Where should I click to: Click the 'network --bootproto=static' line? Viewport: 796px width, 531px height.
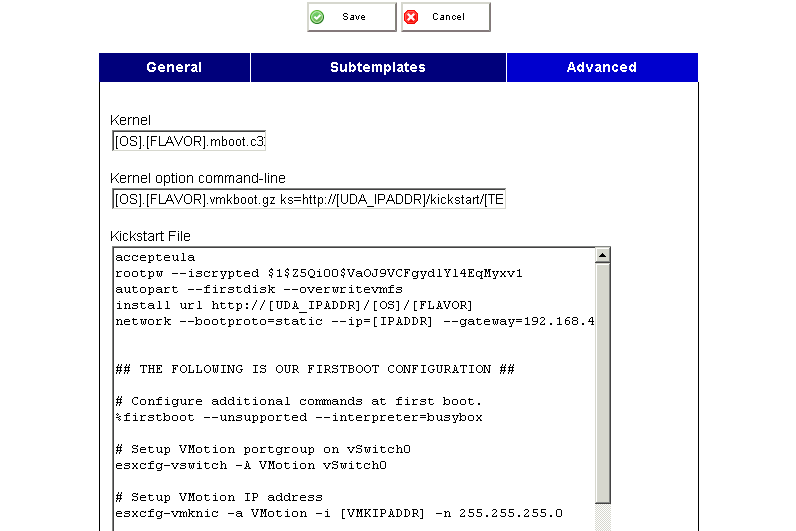click(x=354, y=321)
